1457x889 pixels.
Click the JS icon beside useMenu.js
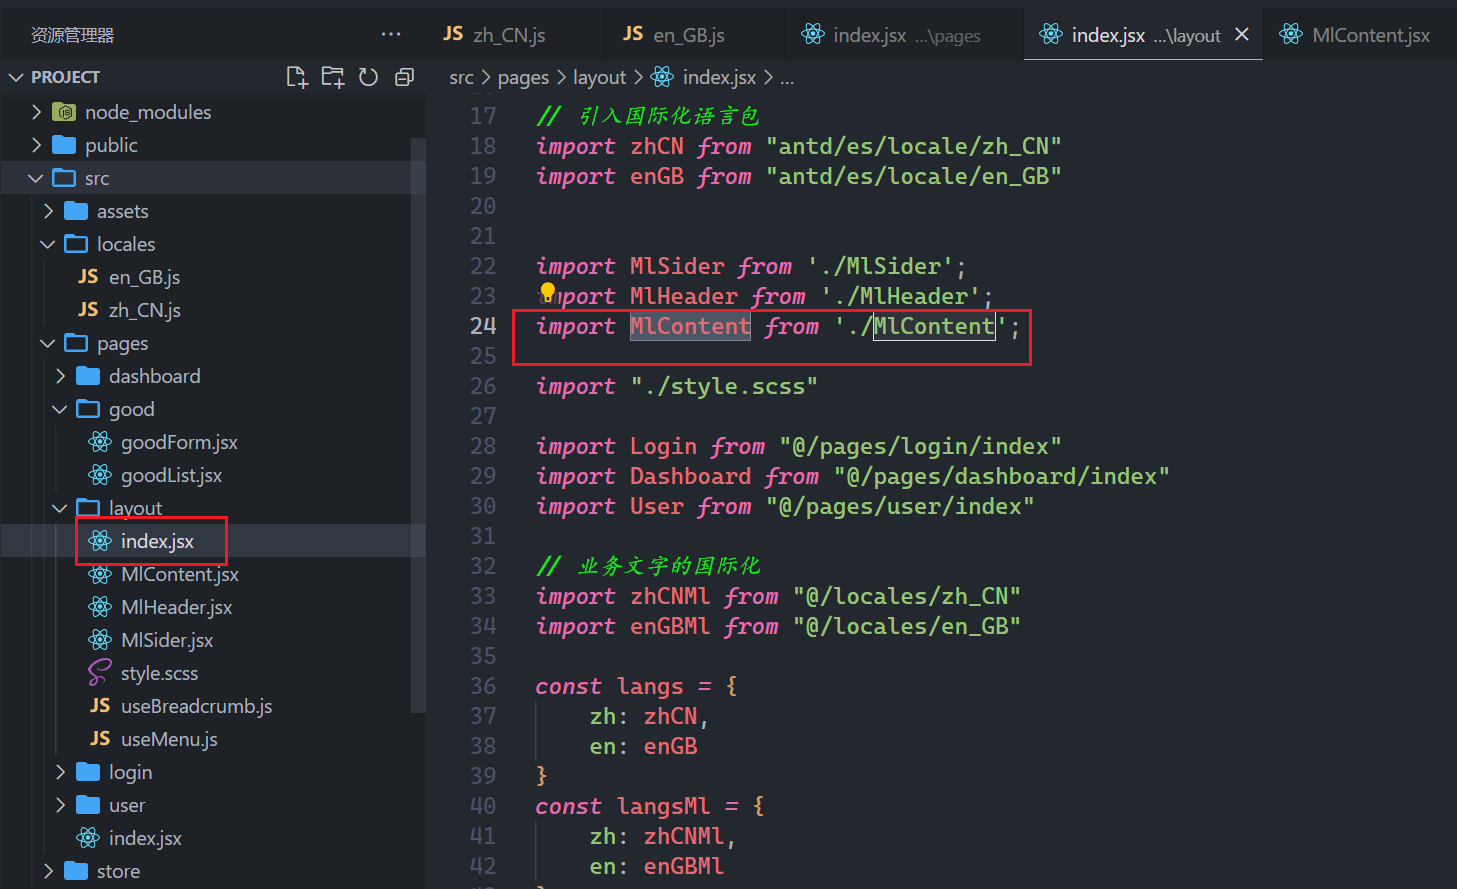click(100, 739)
